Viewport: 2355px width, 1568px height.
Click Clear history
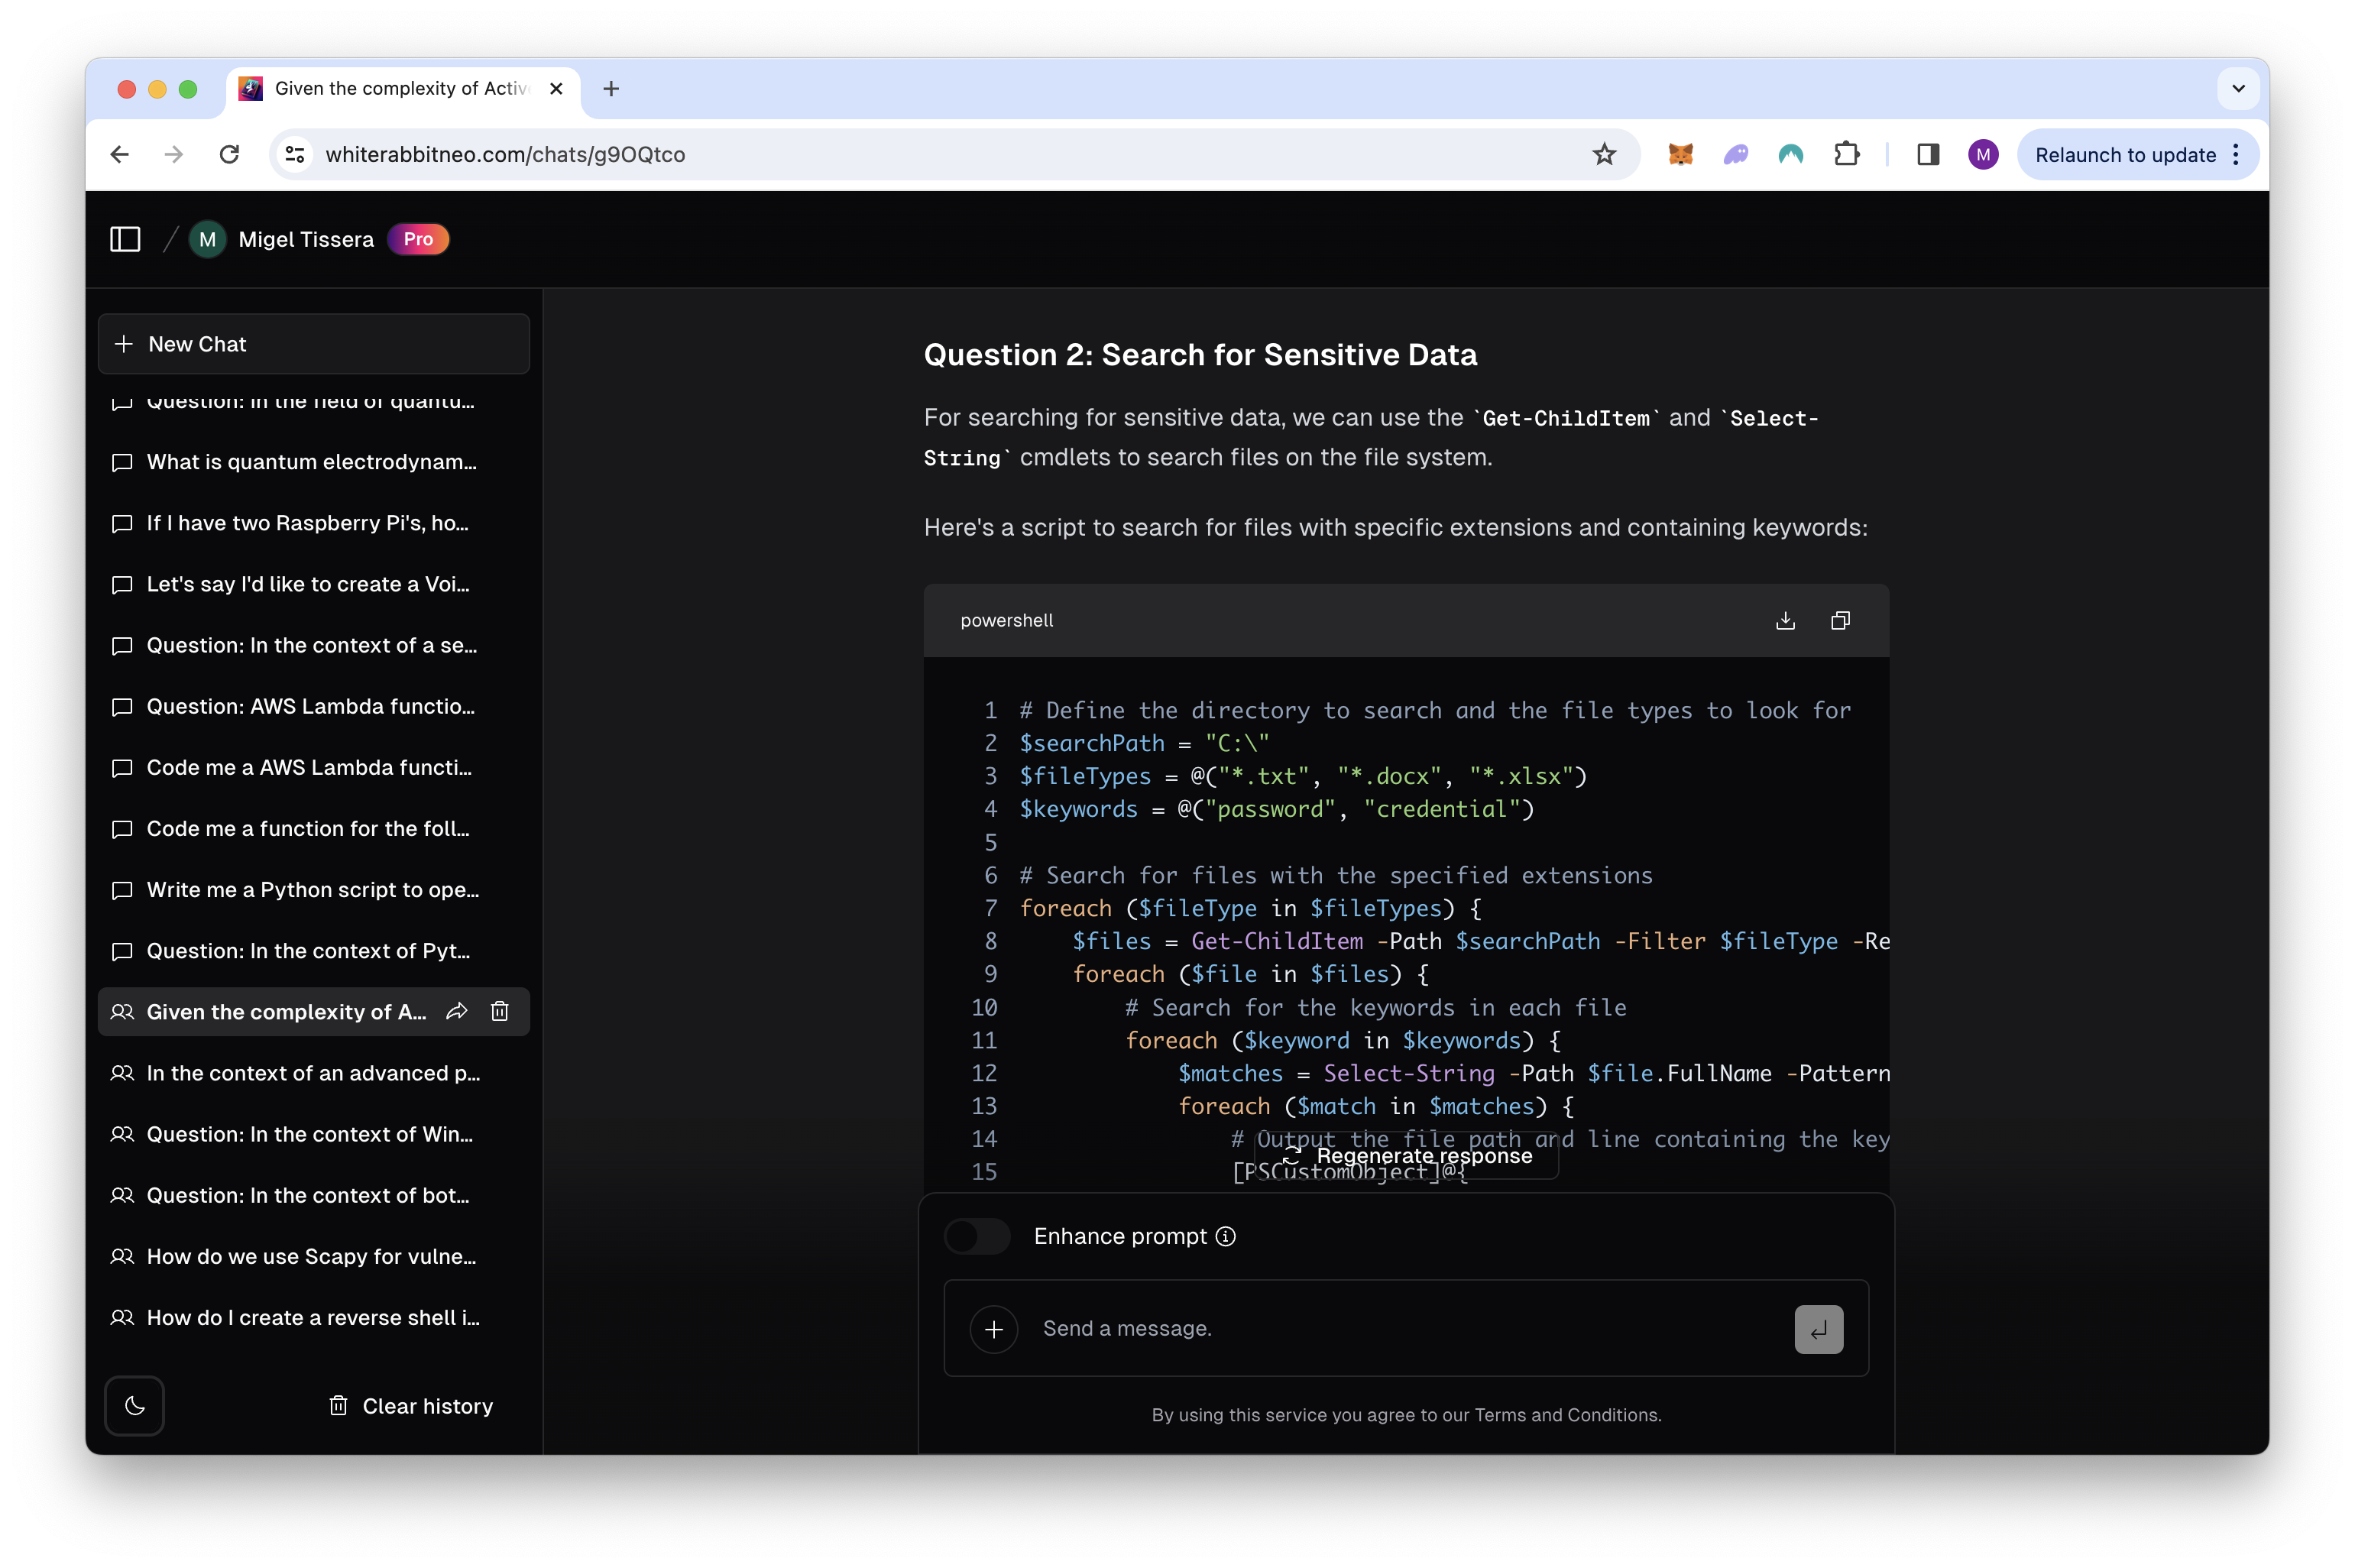coord(411,1405)
